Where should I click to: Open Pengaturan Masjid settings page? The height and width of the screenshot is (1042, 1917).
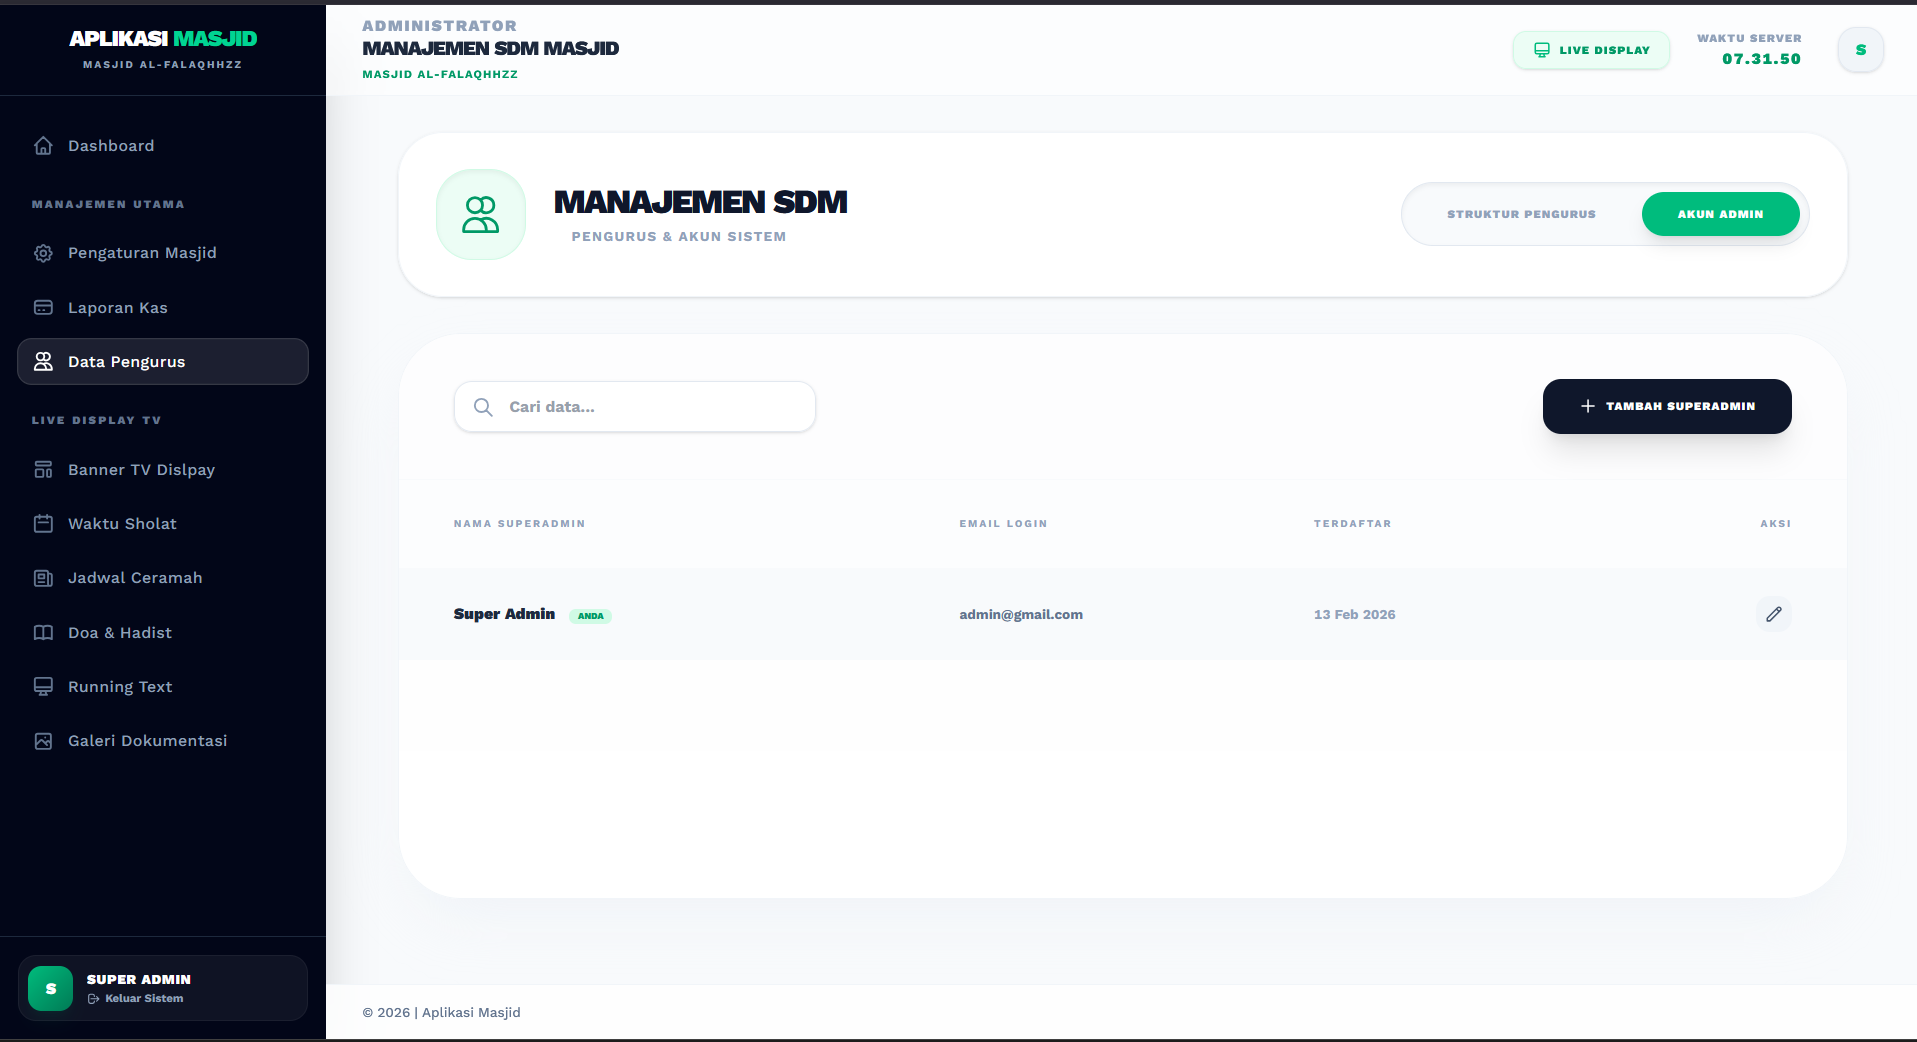[163, 253]
